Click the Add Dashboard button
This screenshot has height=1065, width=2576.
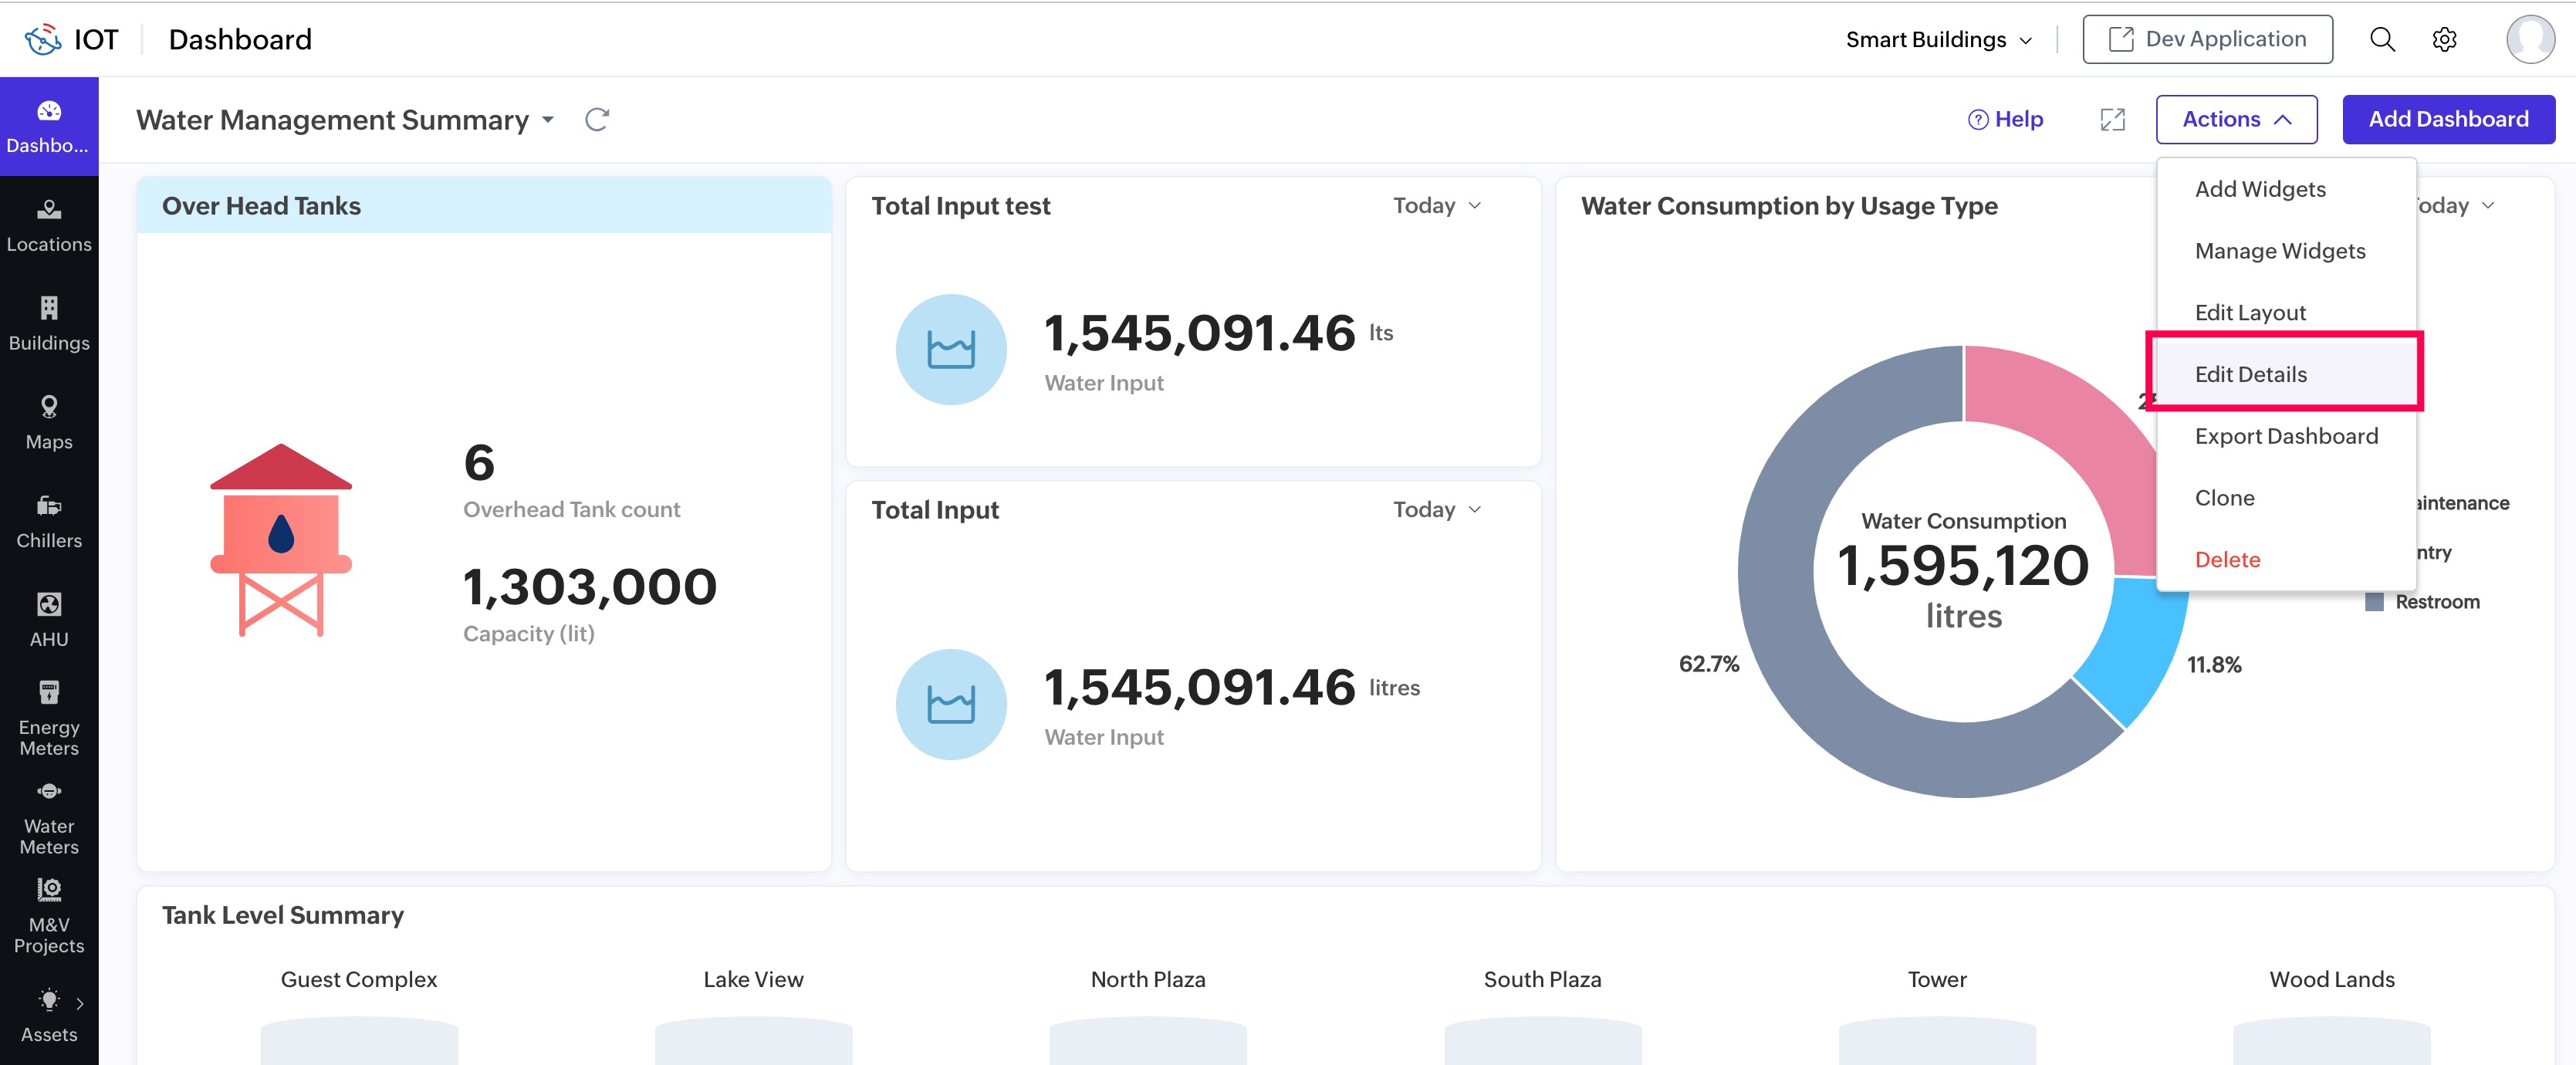[2448, 120]
